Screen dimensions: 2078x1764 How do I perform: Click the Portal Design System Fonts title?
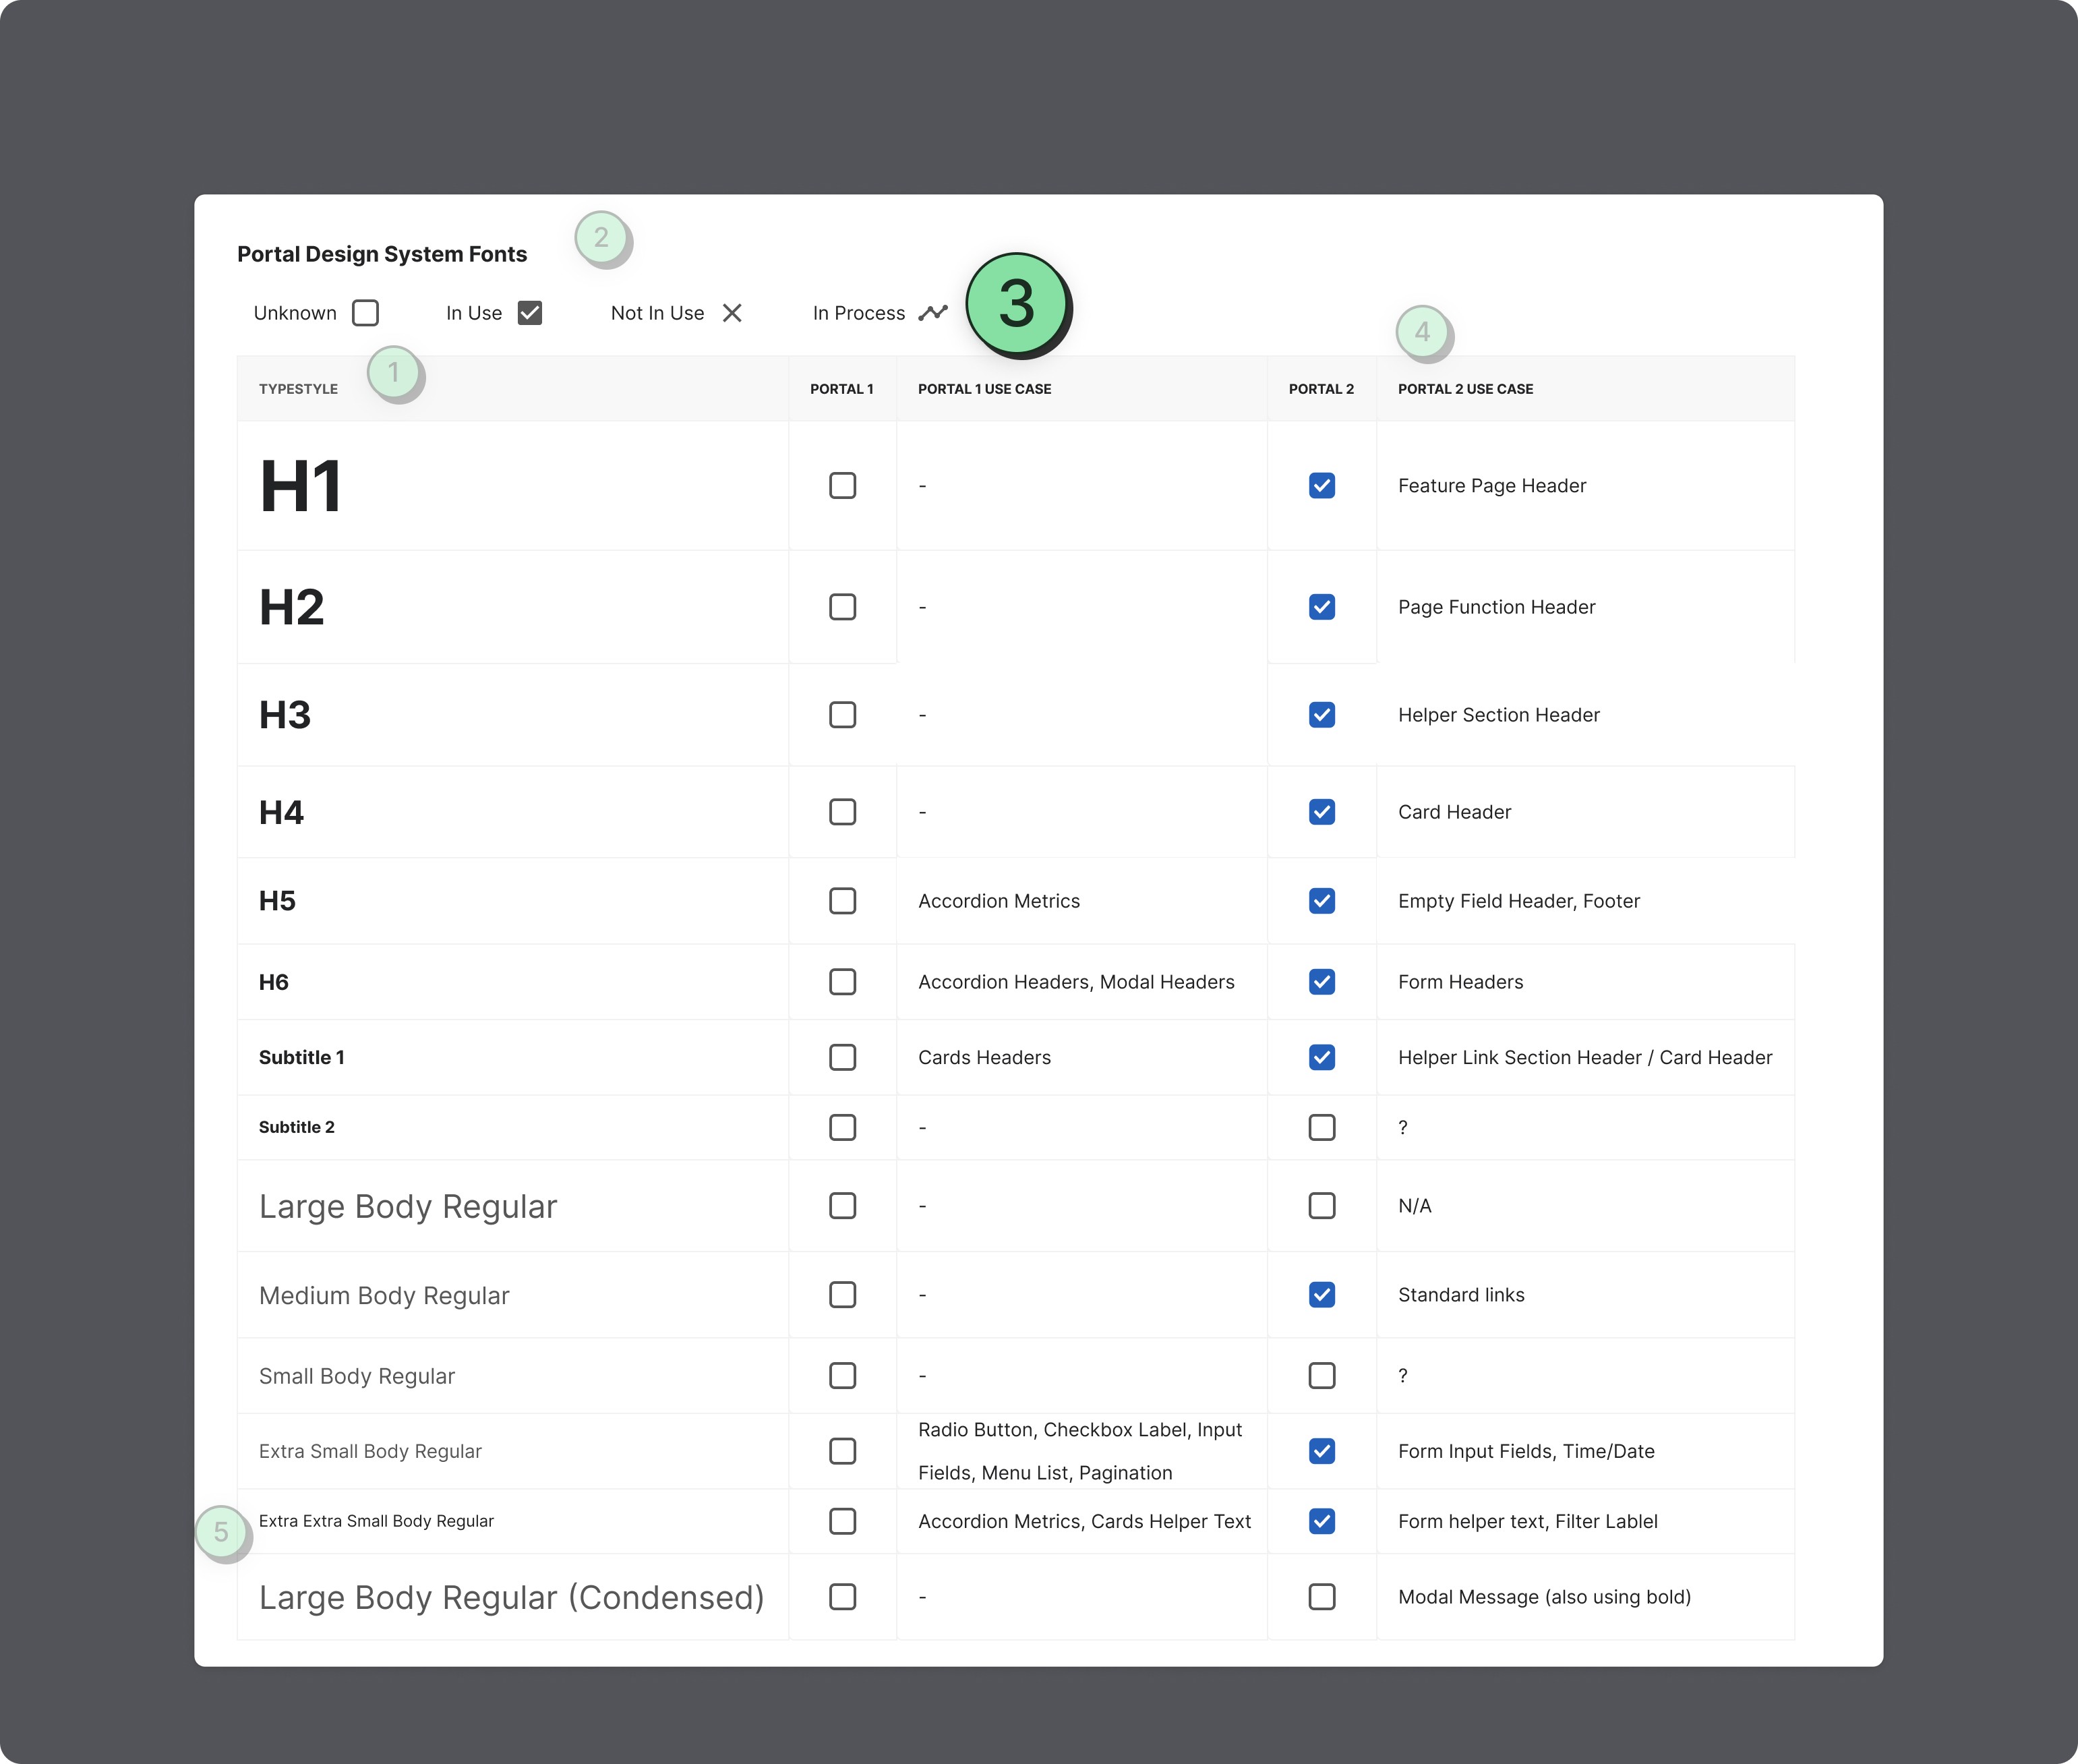(382, 254)
